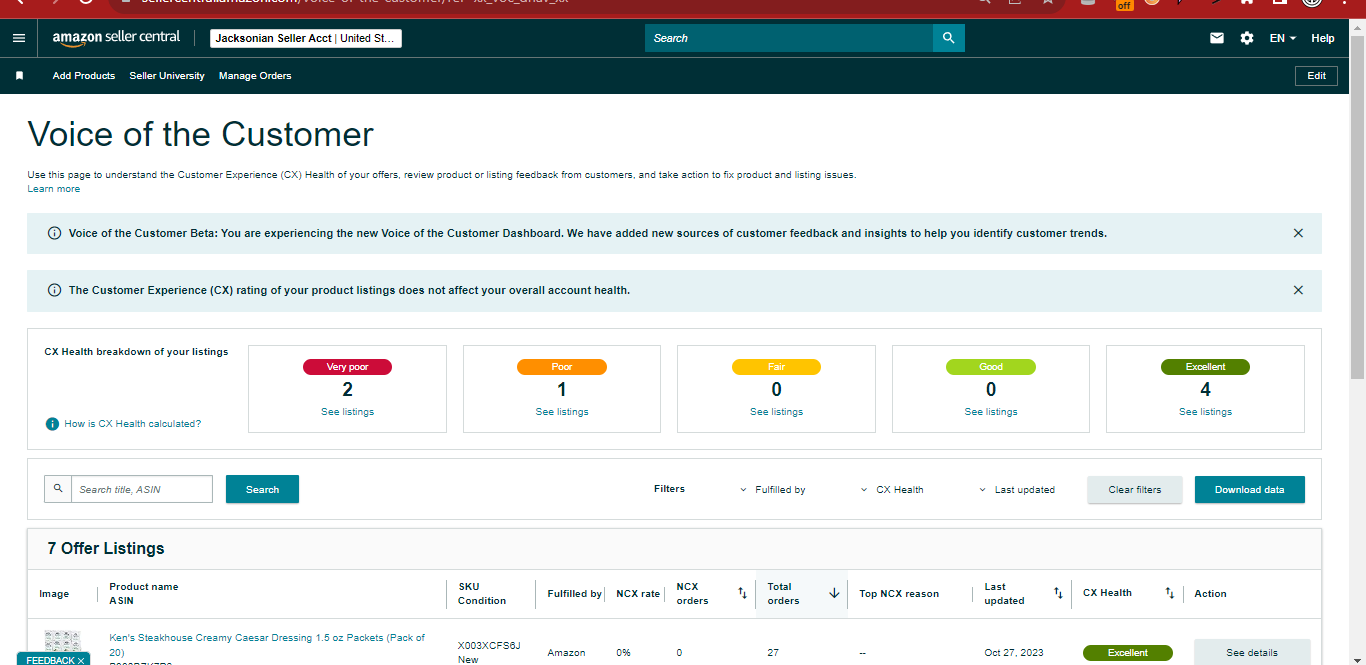Click the bookmark icon in the favorites bar
This screenshot has height=665, width=1366.
19,76
